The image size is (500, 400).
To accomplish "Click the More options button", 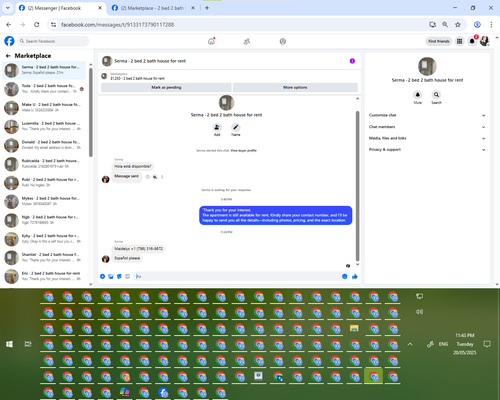I will point(295,87).
